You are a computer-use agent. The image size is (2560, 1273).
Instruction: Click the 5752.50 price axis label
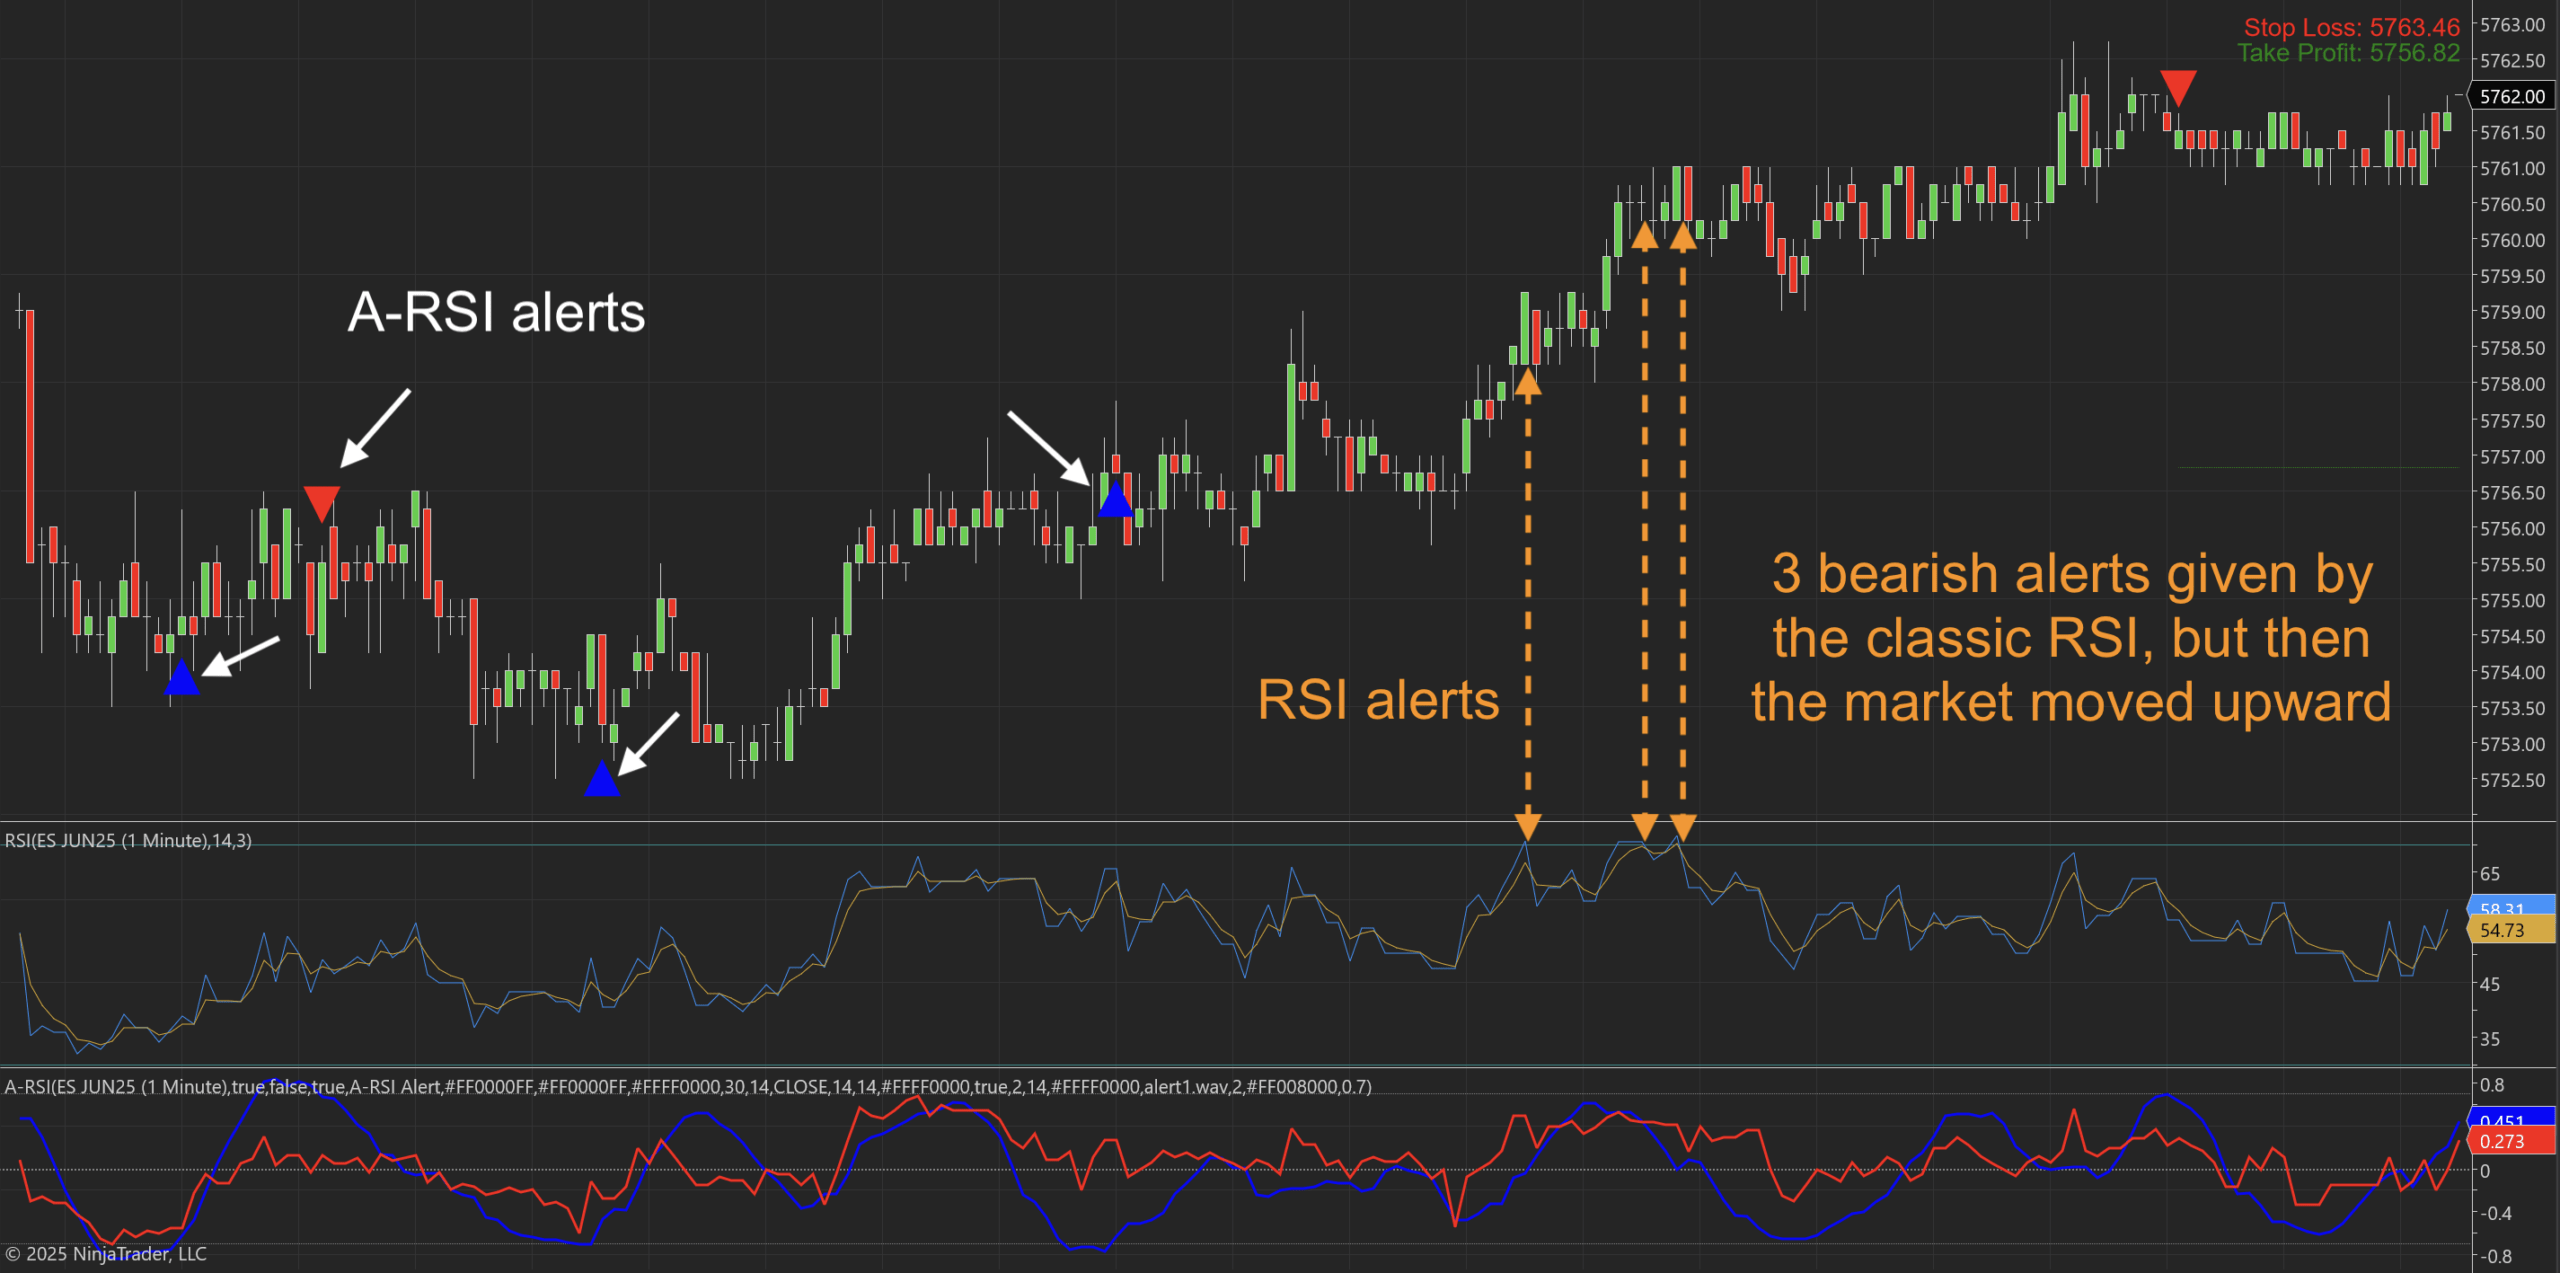point(2513,780)
